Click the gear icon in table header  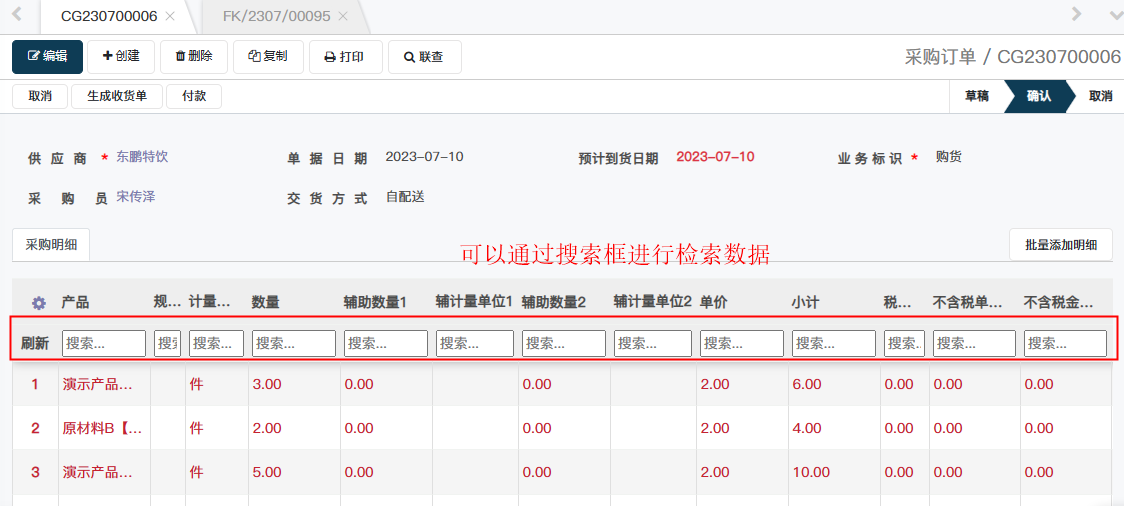pos(39,303)
